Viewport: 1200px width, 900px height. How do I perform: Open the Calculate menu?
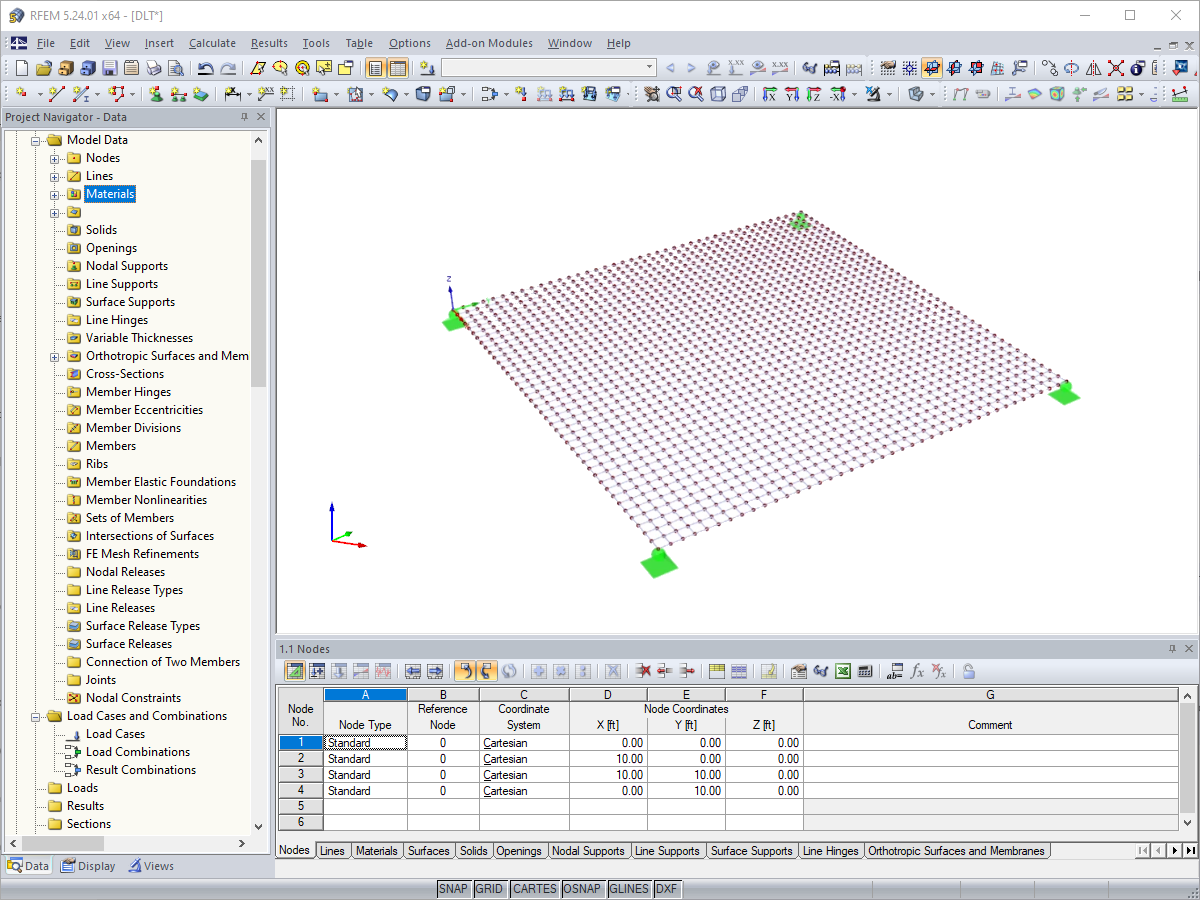tap(212, 43)
